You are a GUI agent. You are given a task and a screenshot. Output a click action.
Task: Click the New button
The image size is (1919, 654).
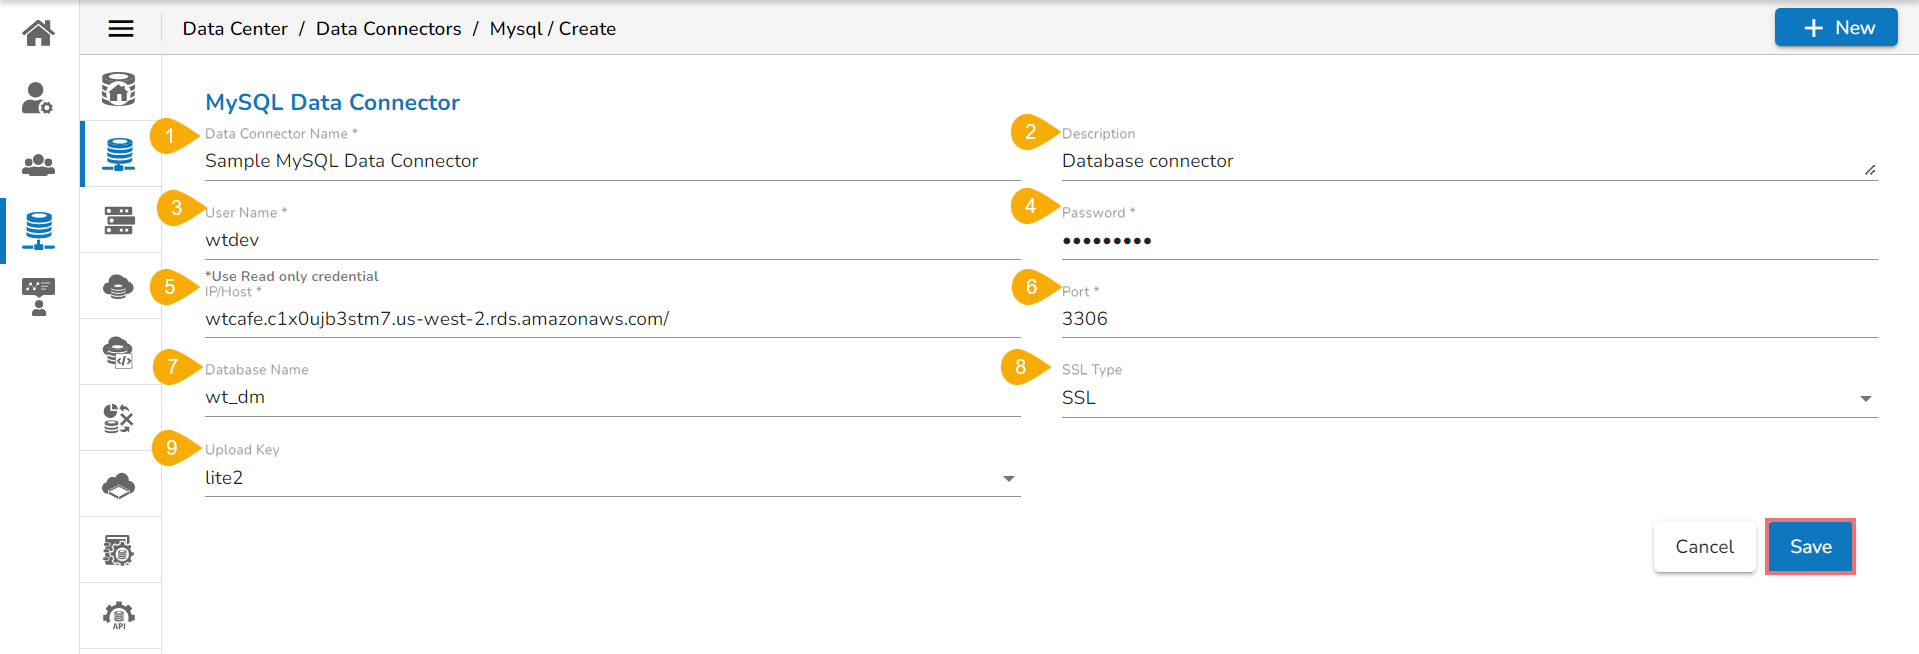point(1836,28)
